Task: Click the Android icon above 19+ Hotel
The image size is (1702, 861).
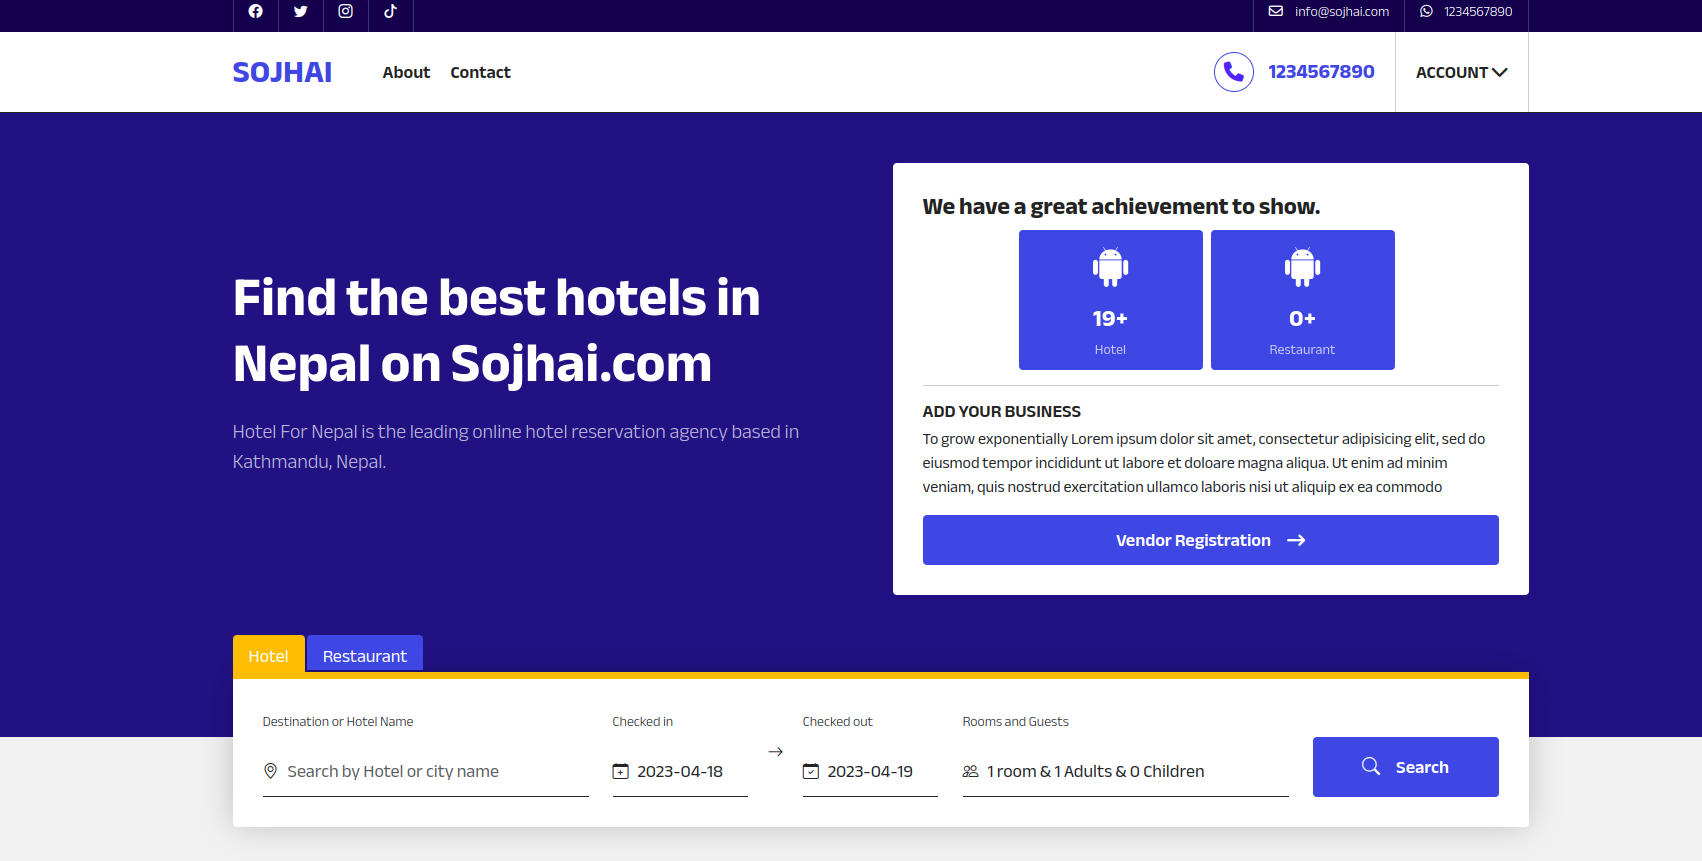Action: pos(1110,267)
